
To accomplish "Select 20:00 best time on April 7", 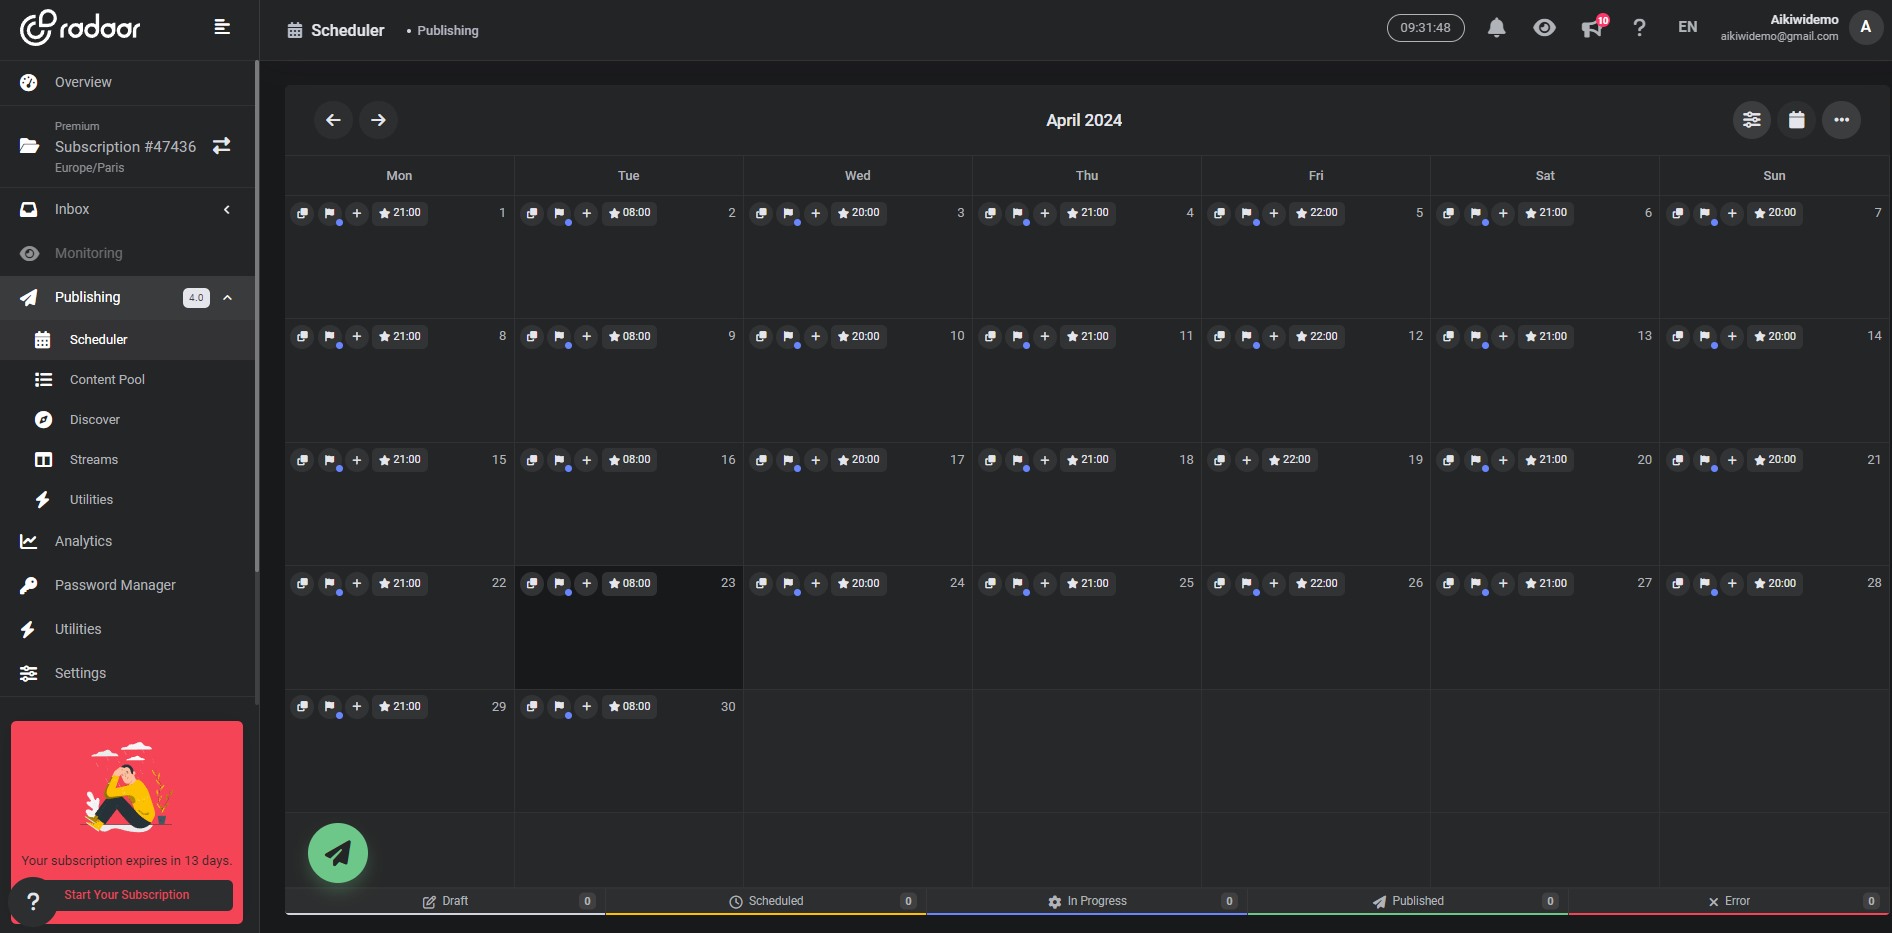I will [x=1775, y=213].
